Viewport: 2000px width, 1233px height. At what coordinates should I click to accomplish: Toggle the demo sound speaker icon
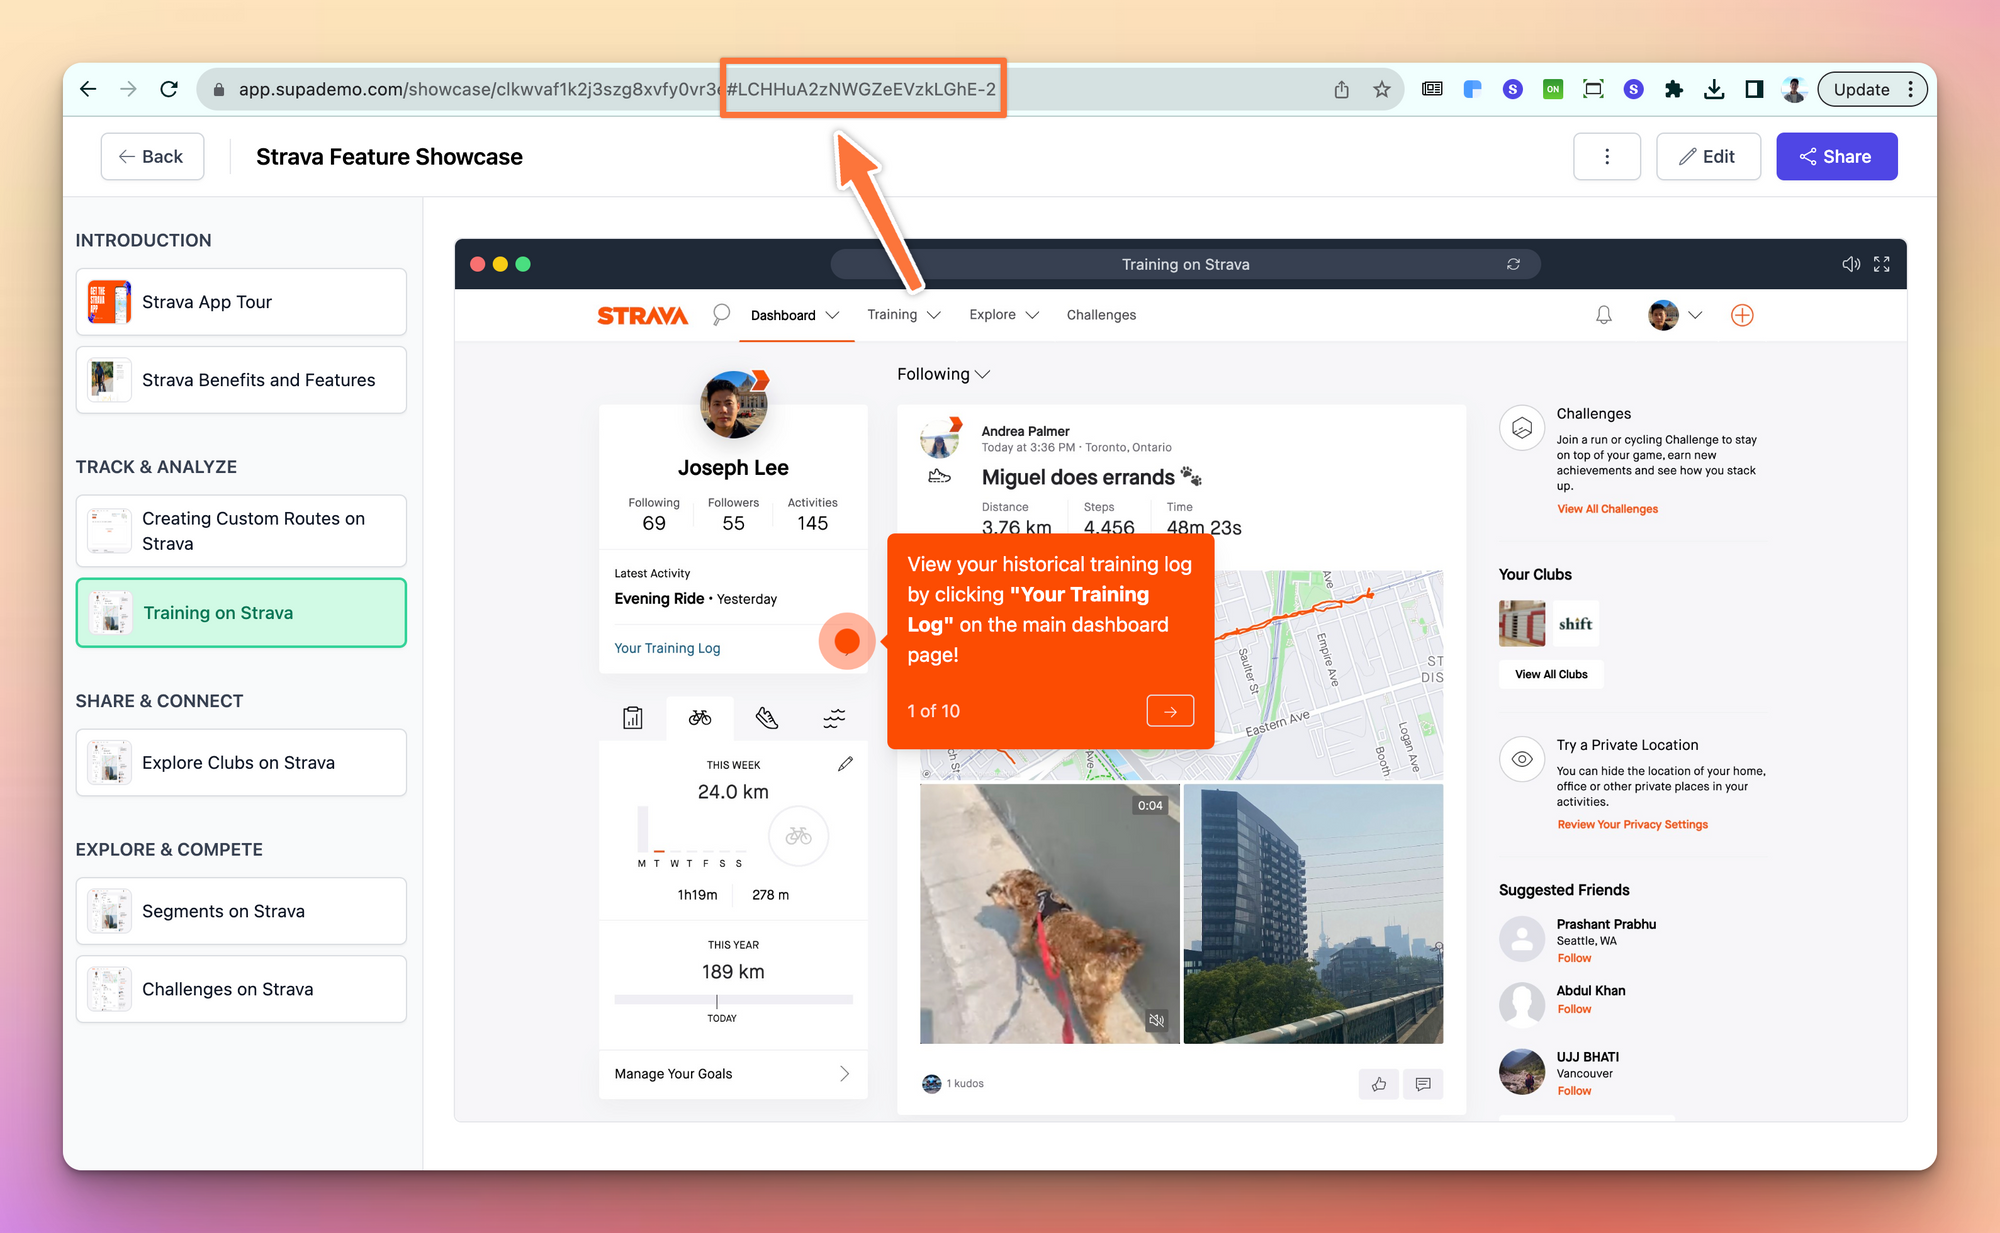point(1851,264)
